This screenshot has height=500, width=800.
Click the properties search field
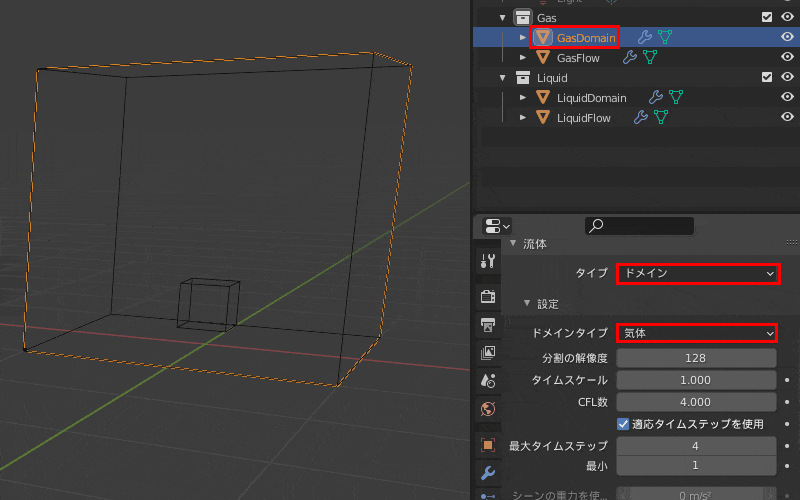click(639, 226)
